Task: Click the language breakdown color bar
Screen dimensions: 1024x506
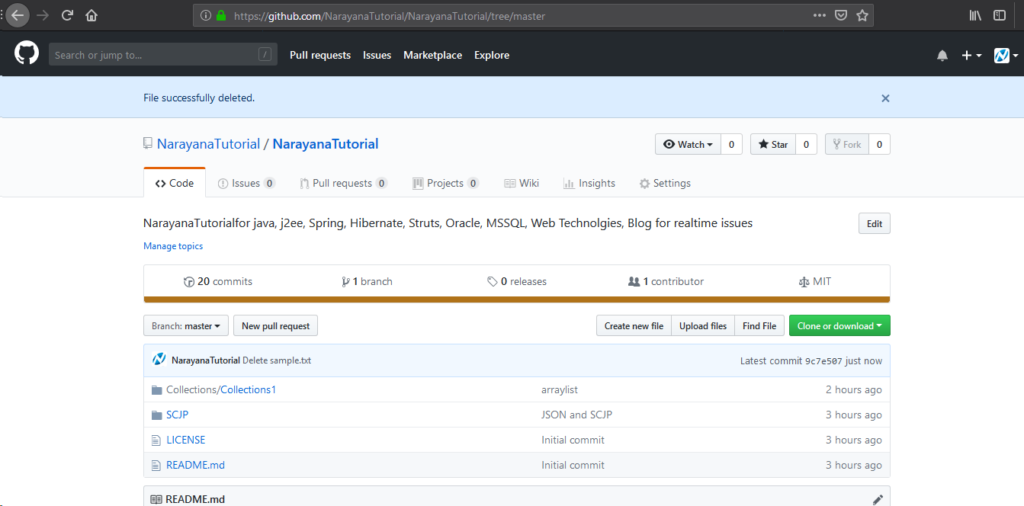Action: pos(517,300)
